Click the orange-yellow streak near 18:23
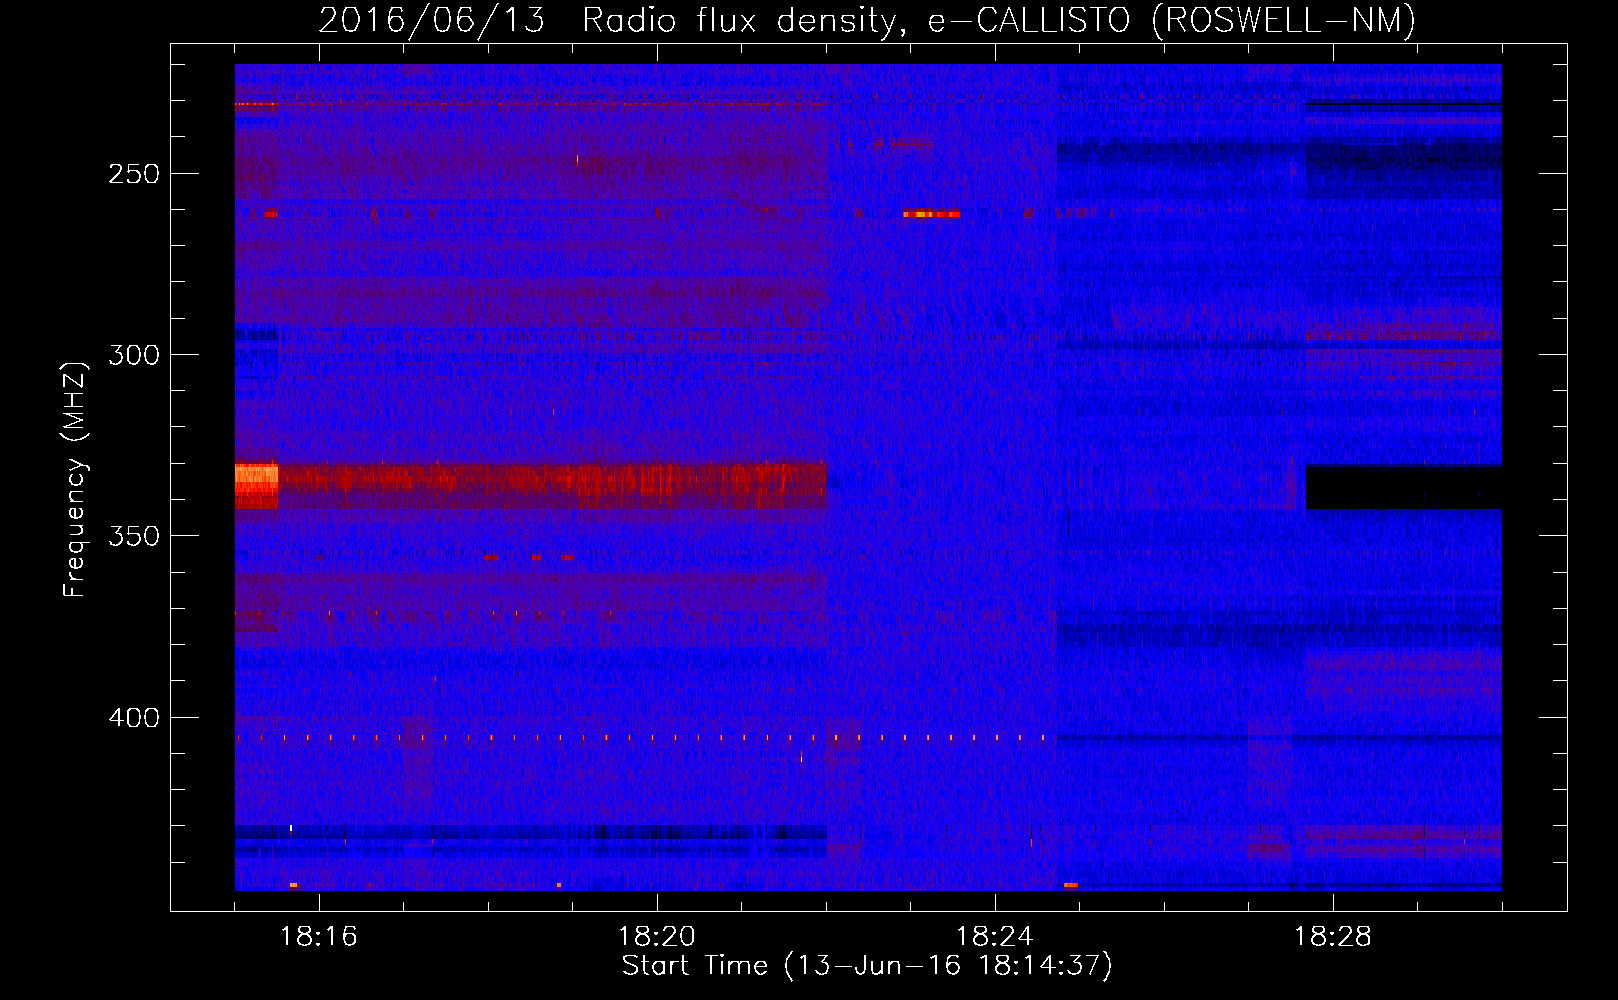 931,214
